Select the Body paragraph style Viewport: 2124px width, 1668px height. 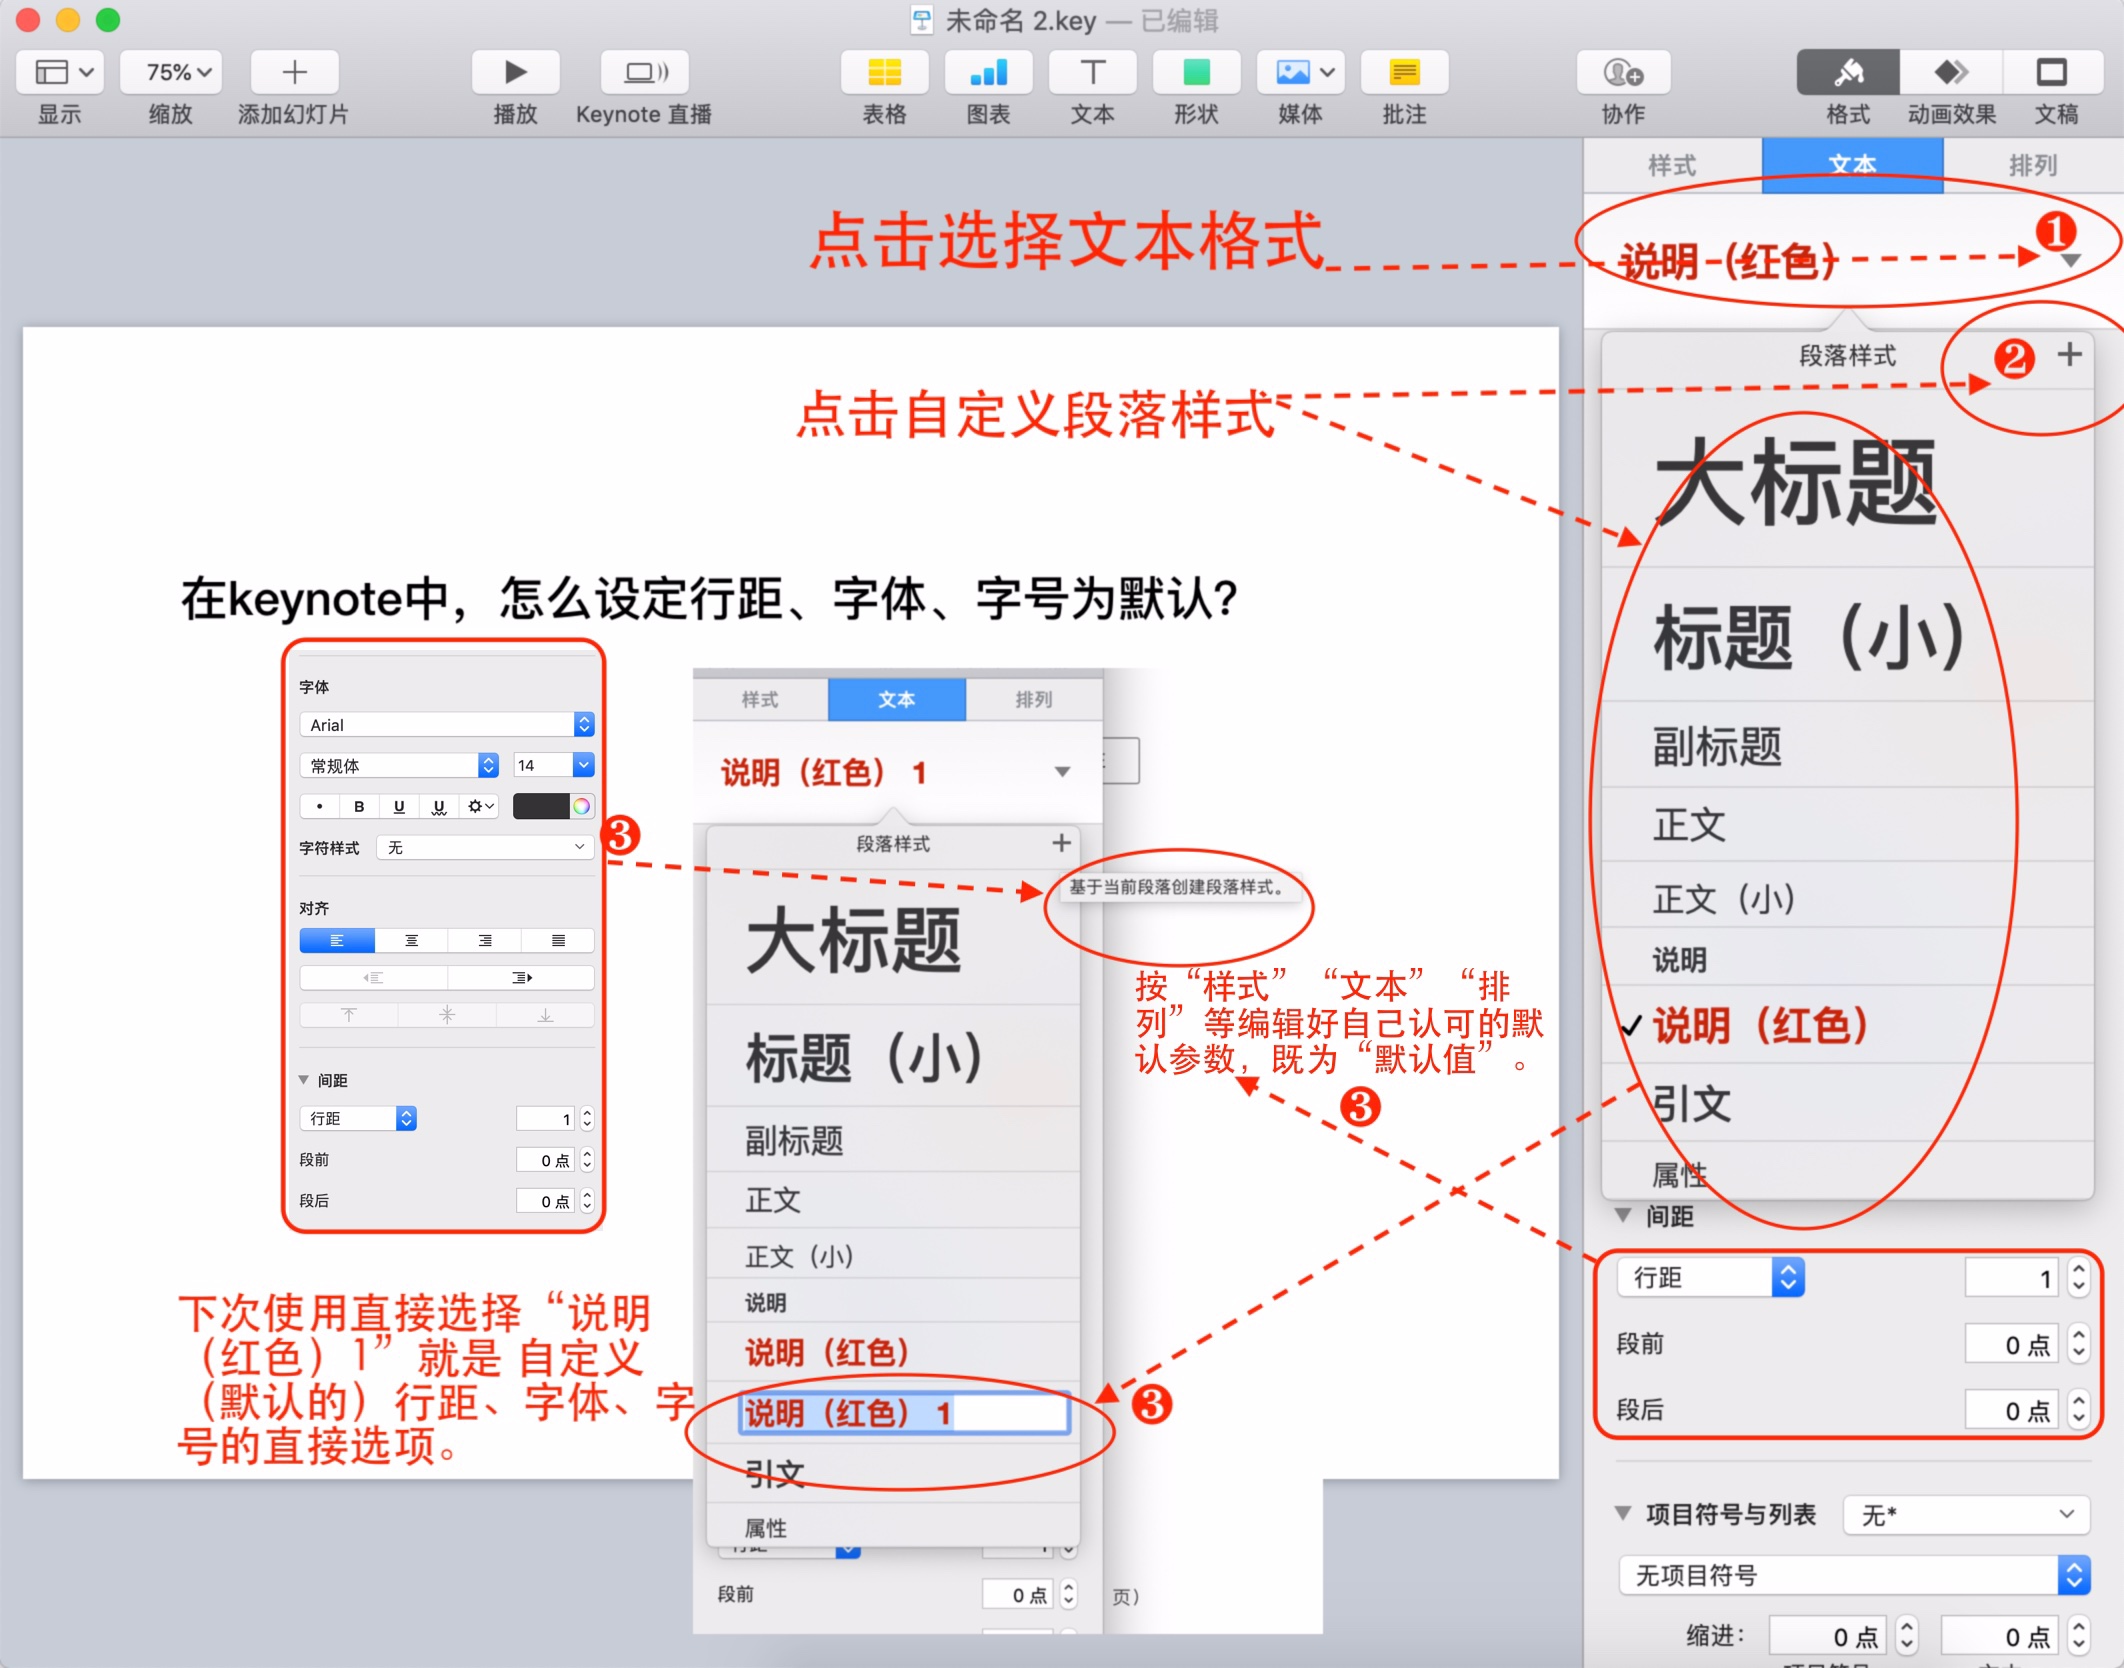[1690, 825]
